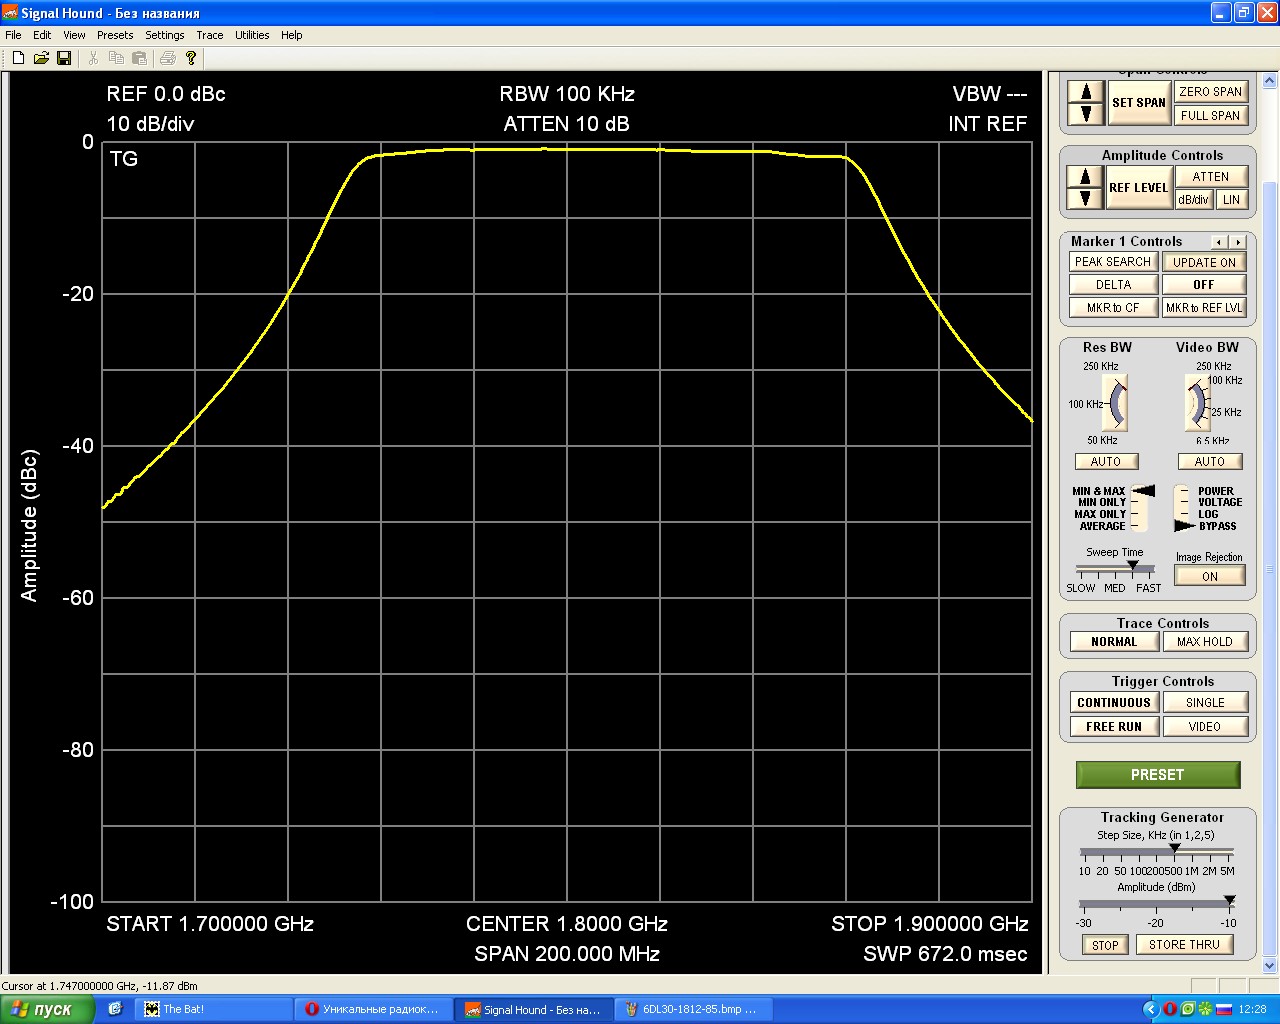Click the green PRESET button
Viewport: 1280px width, 1024px height.
(x=1157, y=775)
